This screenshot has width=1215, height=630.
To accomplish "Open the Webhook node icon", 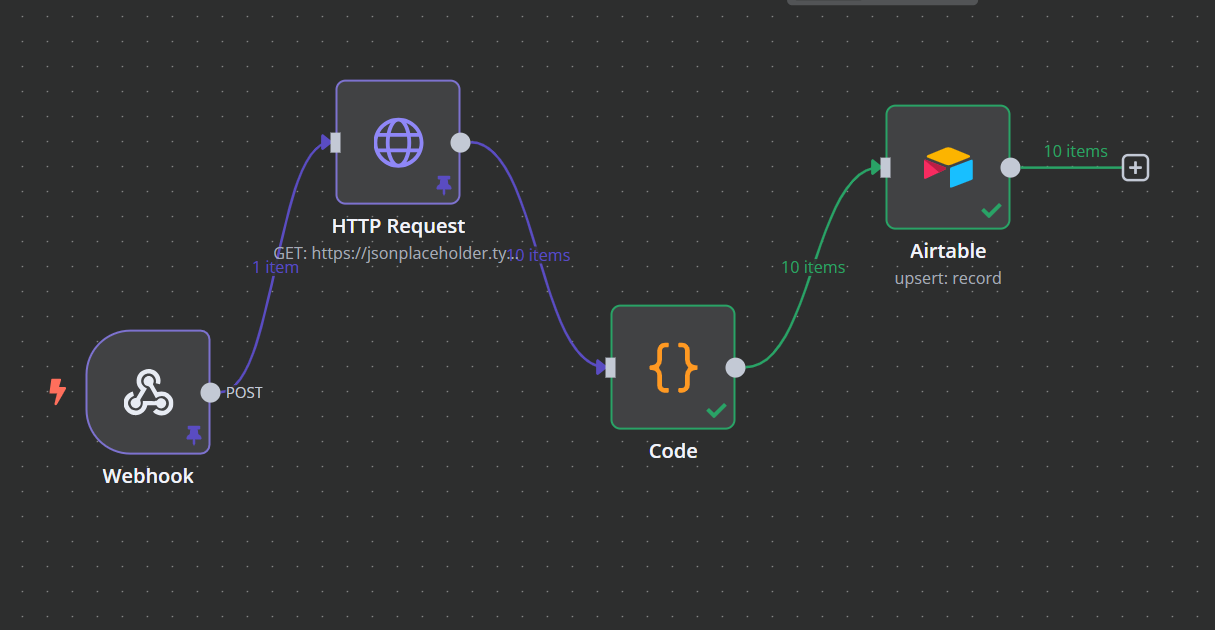I will coord(148,392).
